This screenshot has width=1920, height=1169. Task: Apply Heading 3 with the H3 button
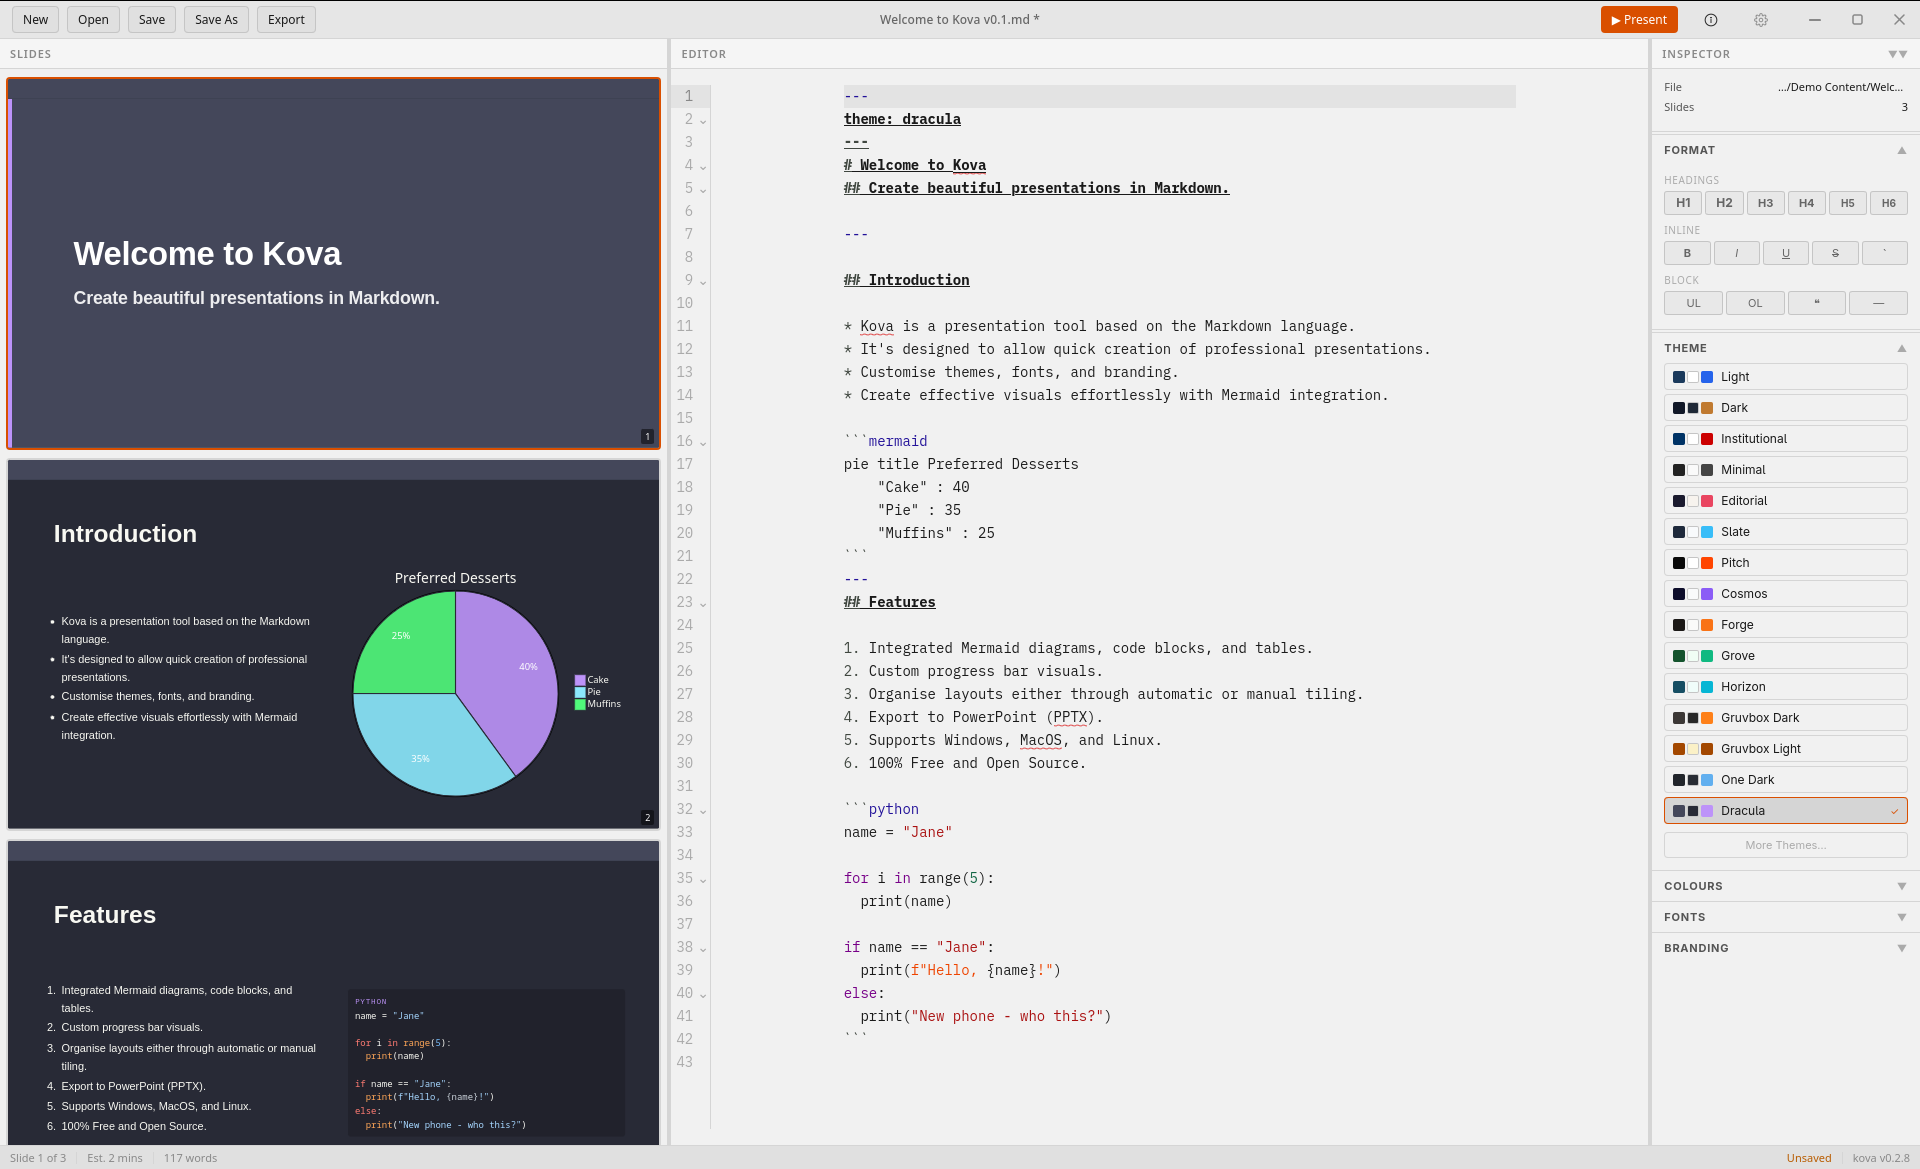[1765, 203]
